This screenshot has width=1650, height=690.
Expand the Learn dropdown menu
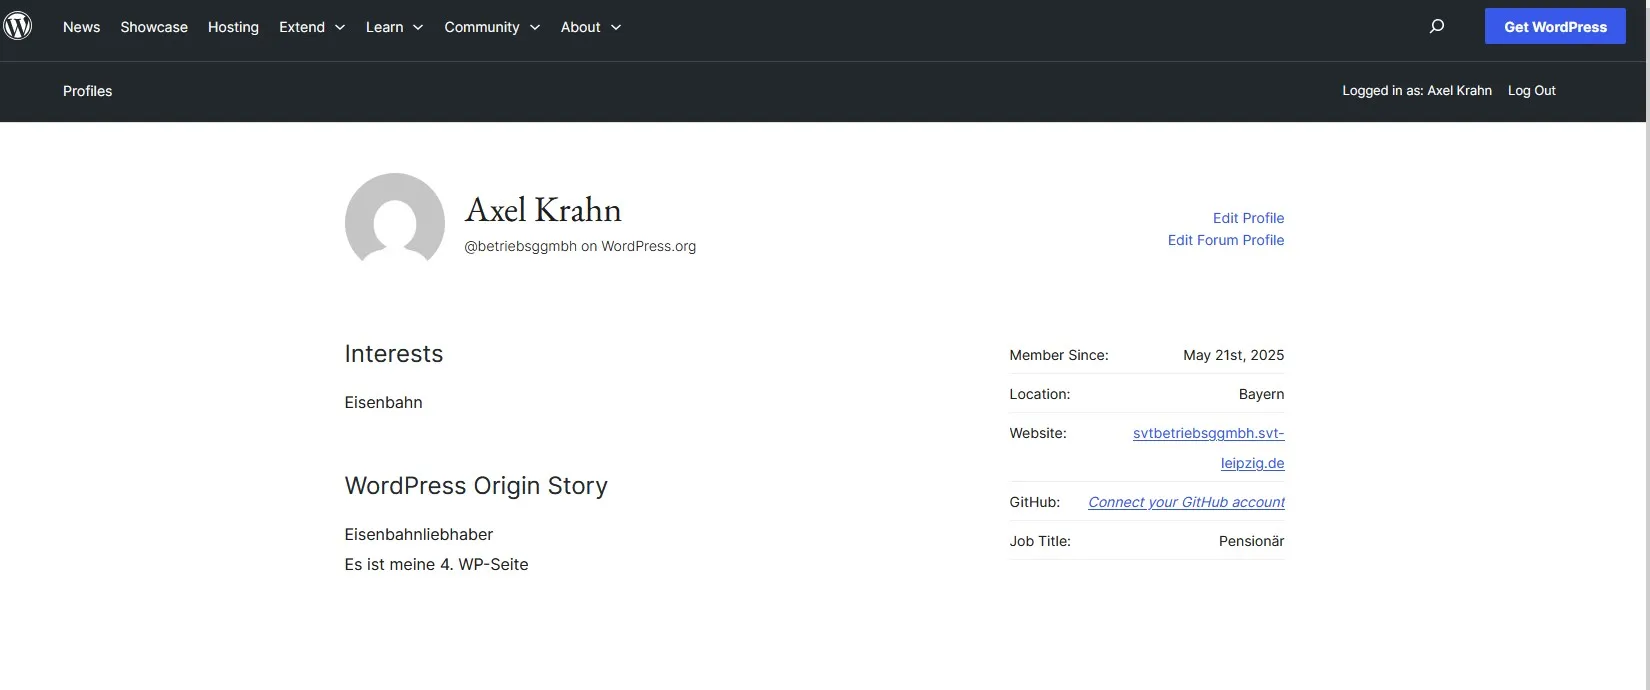click(394, 27)
